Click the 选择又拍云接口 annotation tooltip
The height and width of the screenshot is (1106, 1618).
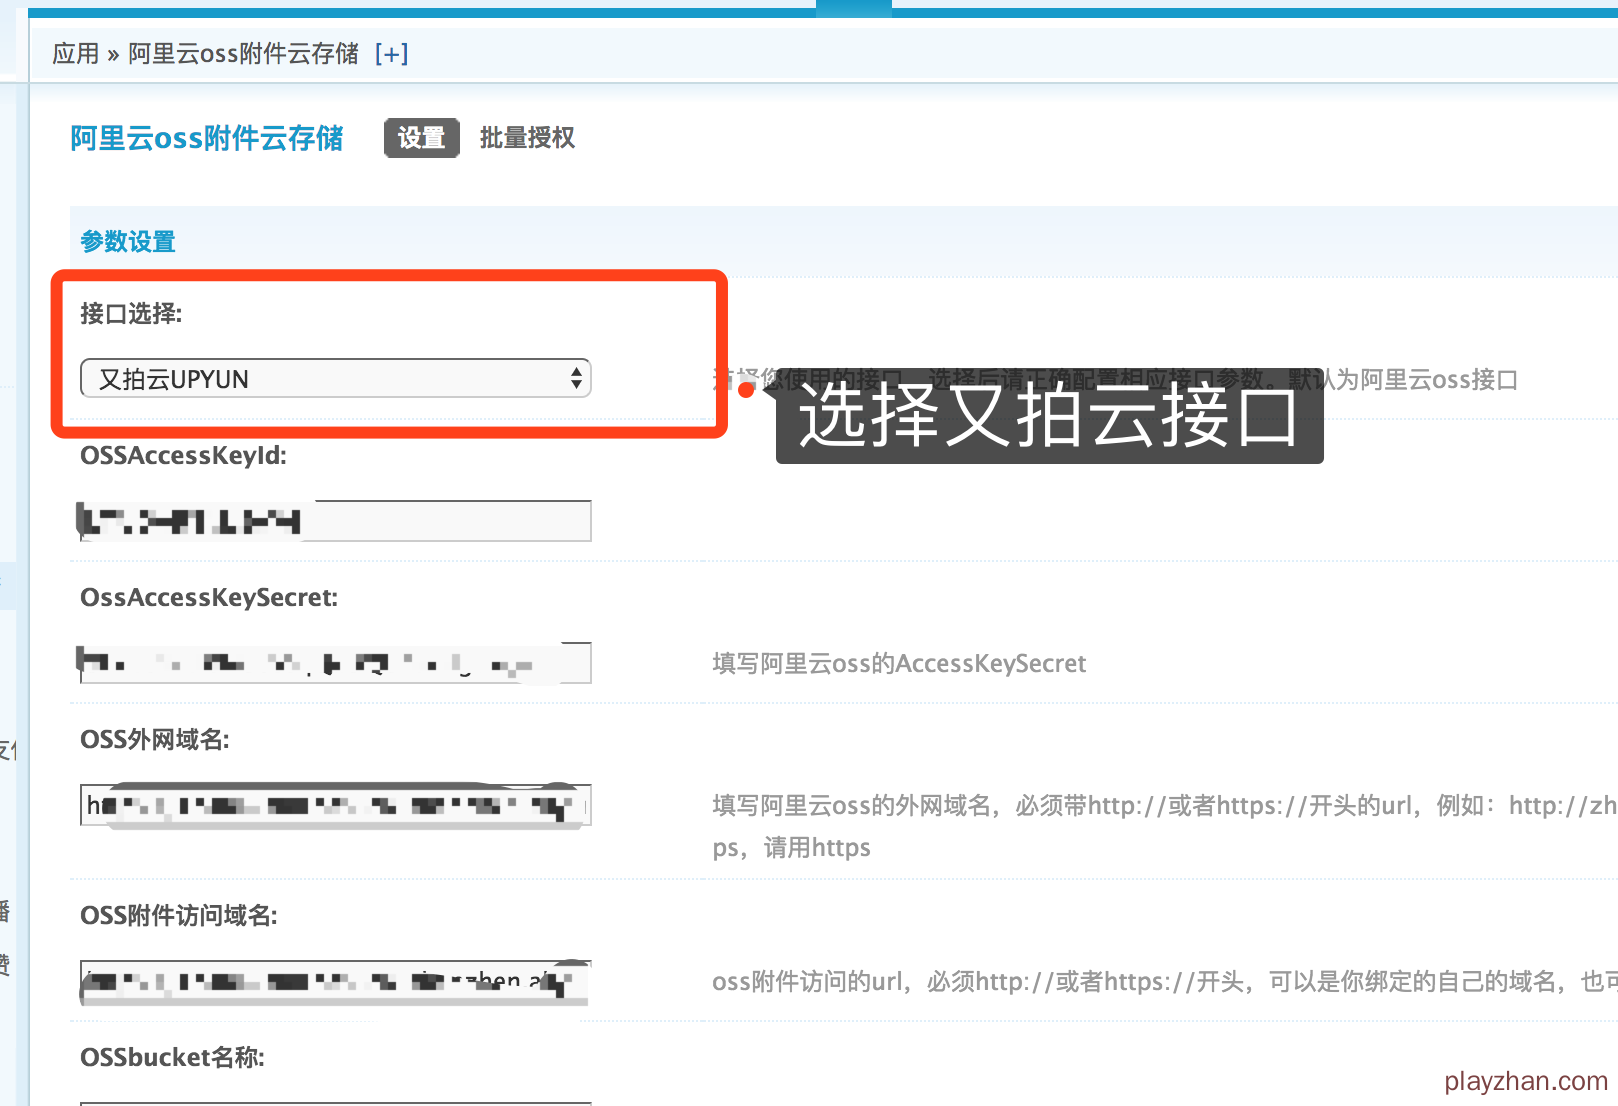click(x=1049, y=416)
